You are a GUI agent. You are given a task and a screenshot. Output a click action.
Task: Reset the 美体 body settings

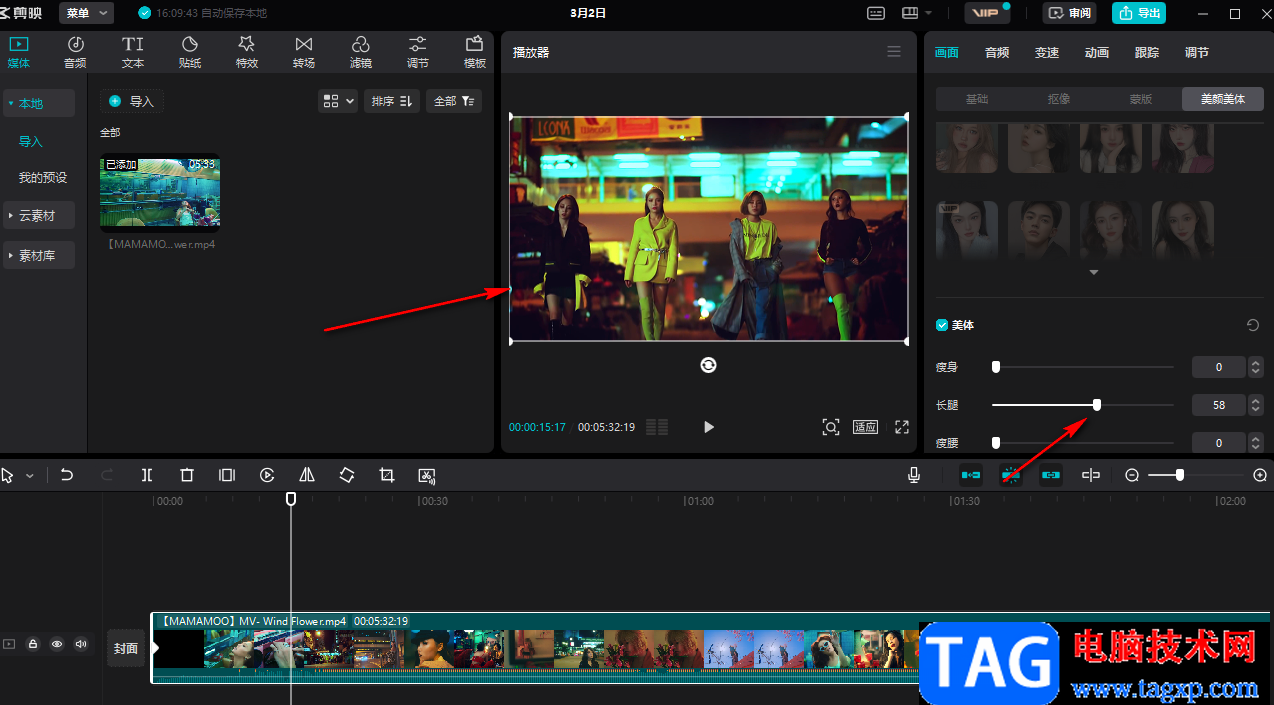tap(1253, 325)
